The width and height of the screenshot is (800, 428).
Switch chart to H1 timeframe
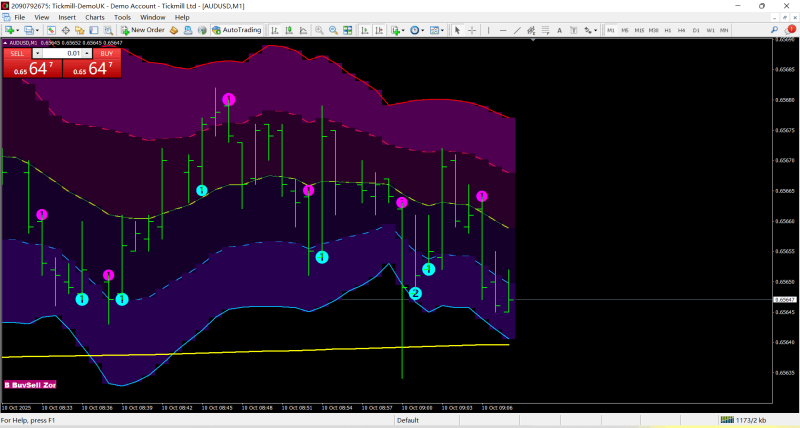(x=667, y=30)
